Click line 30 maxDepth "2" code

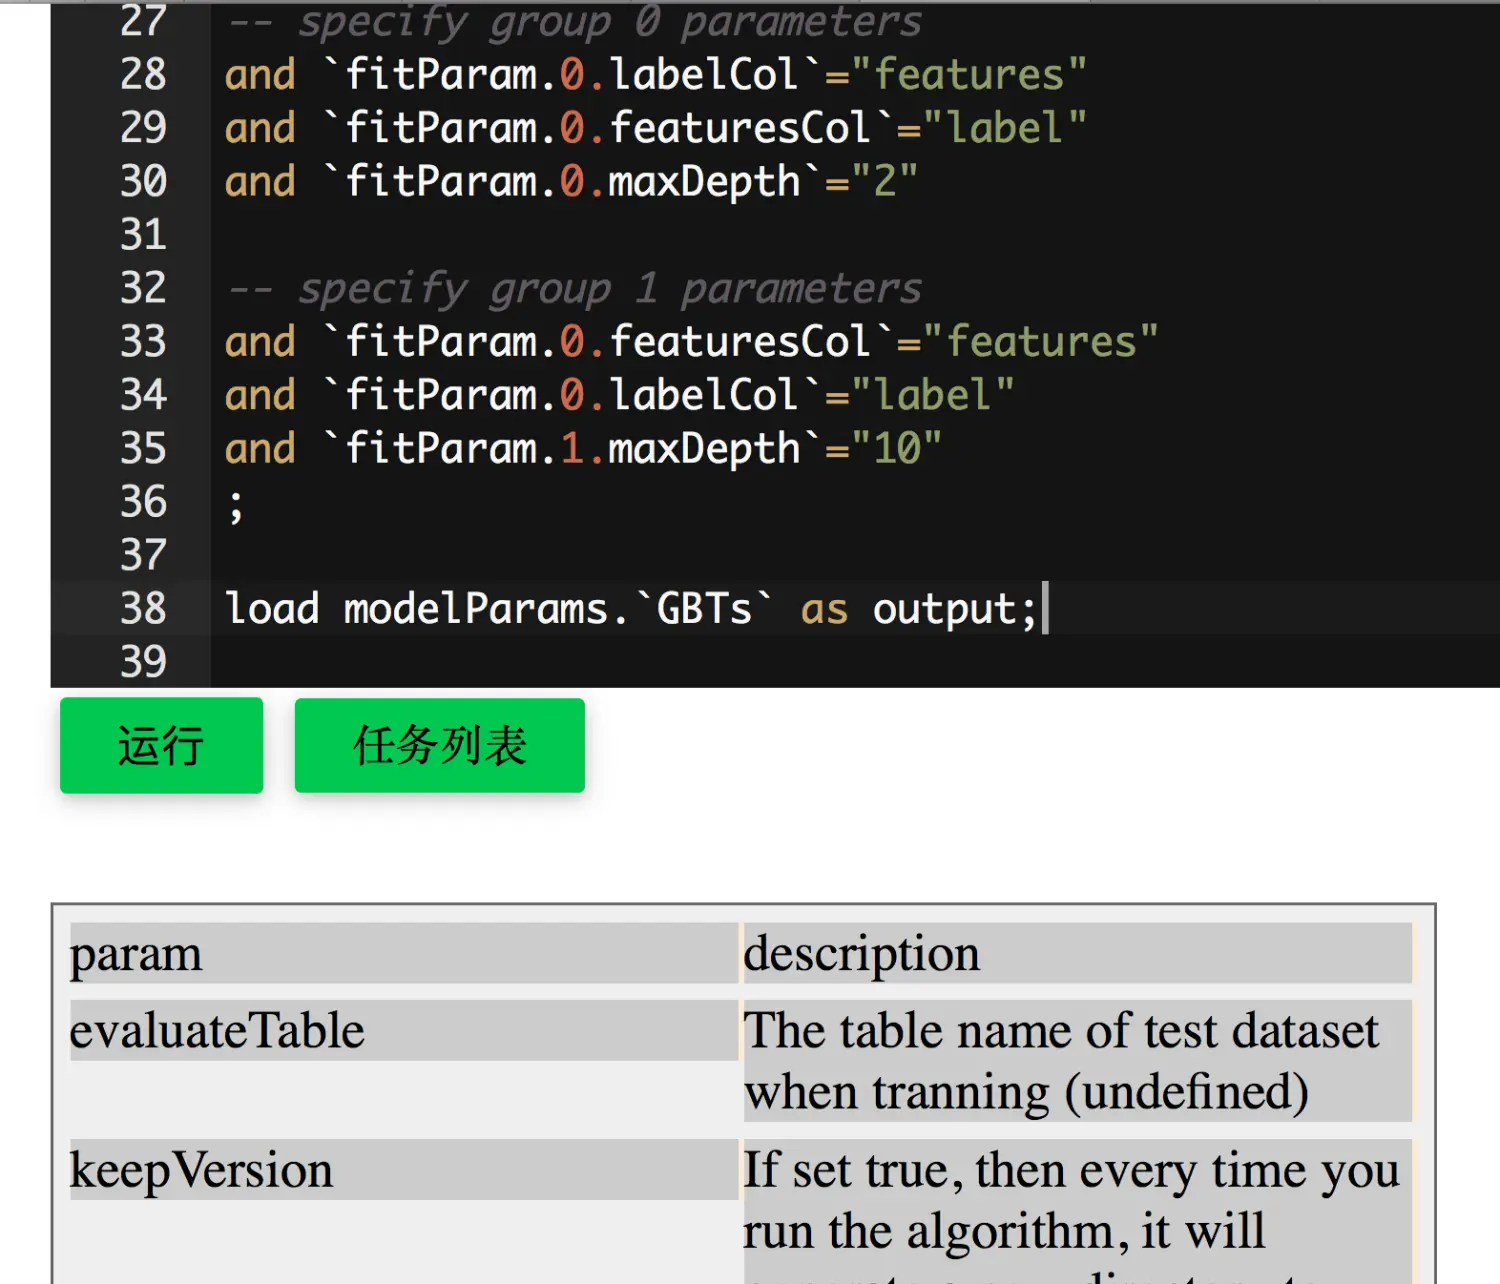coord(571,182)
